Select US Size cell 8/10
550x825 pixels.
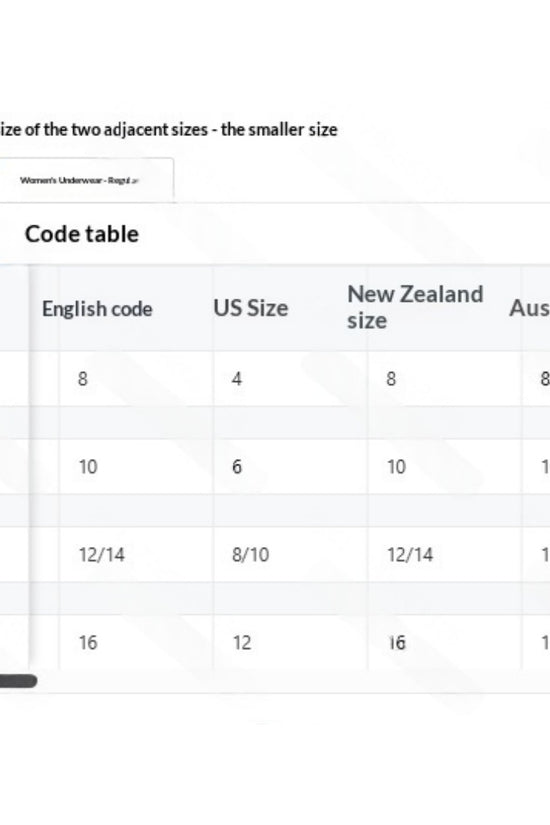[x=251, y=555]
